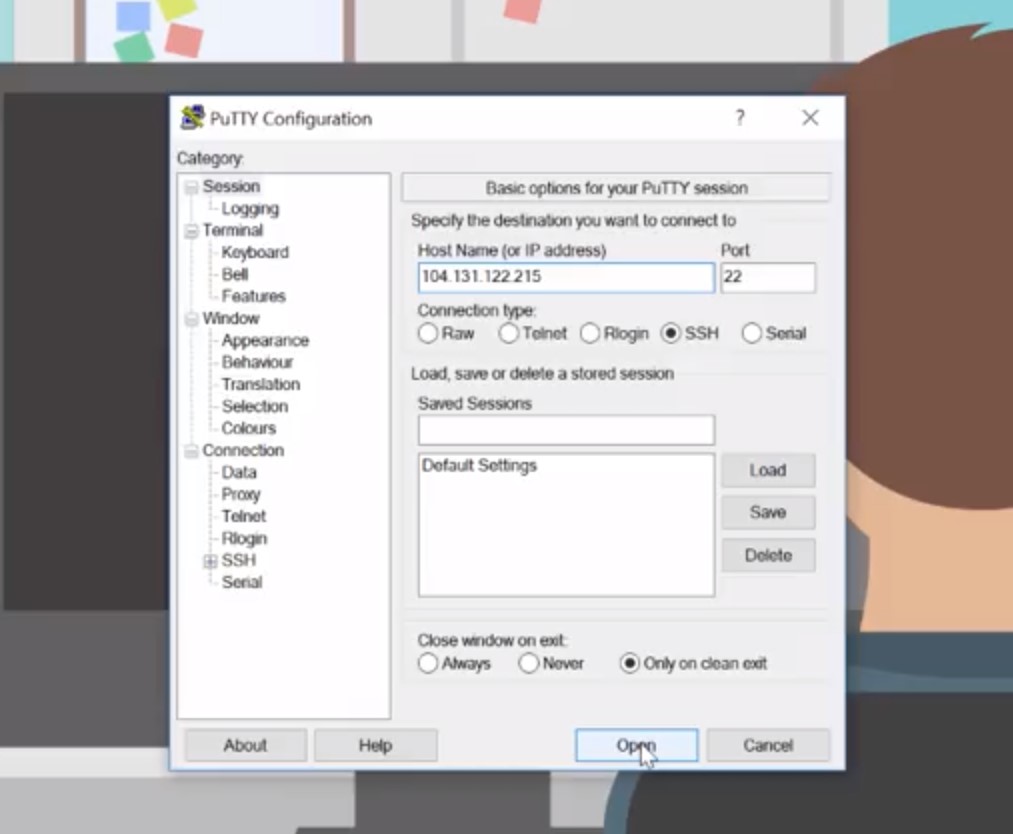
Task: Close the PuTTY Configuration dialog
Action: pyautogui.click(x=810, y=118)
